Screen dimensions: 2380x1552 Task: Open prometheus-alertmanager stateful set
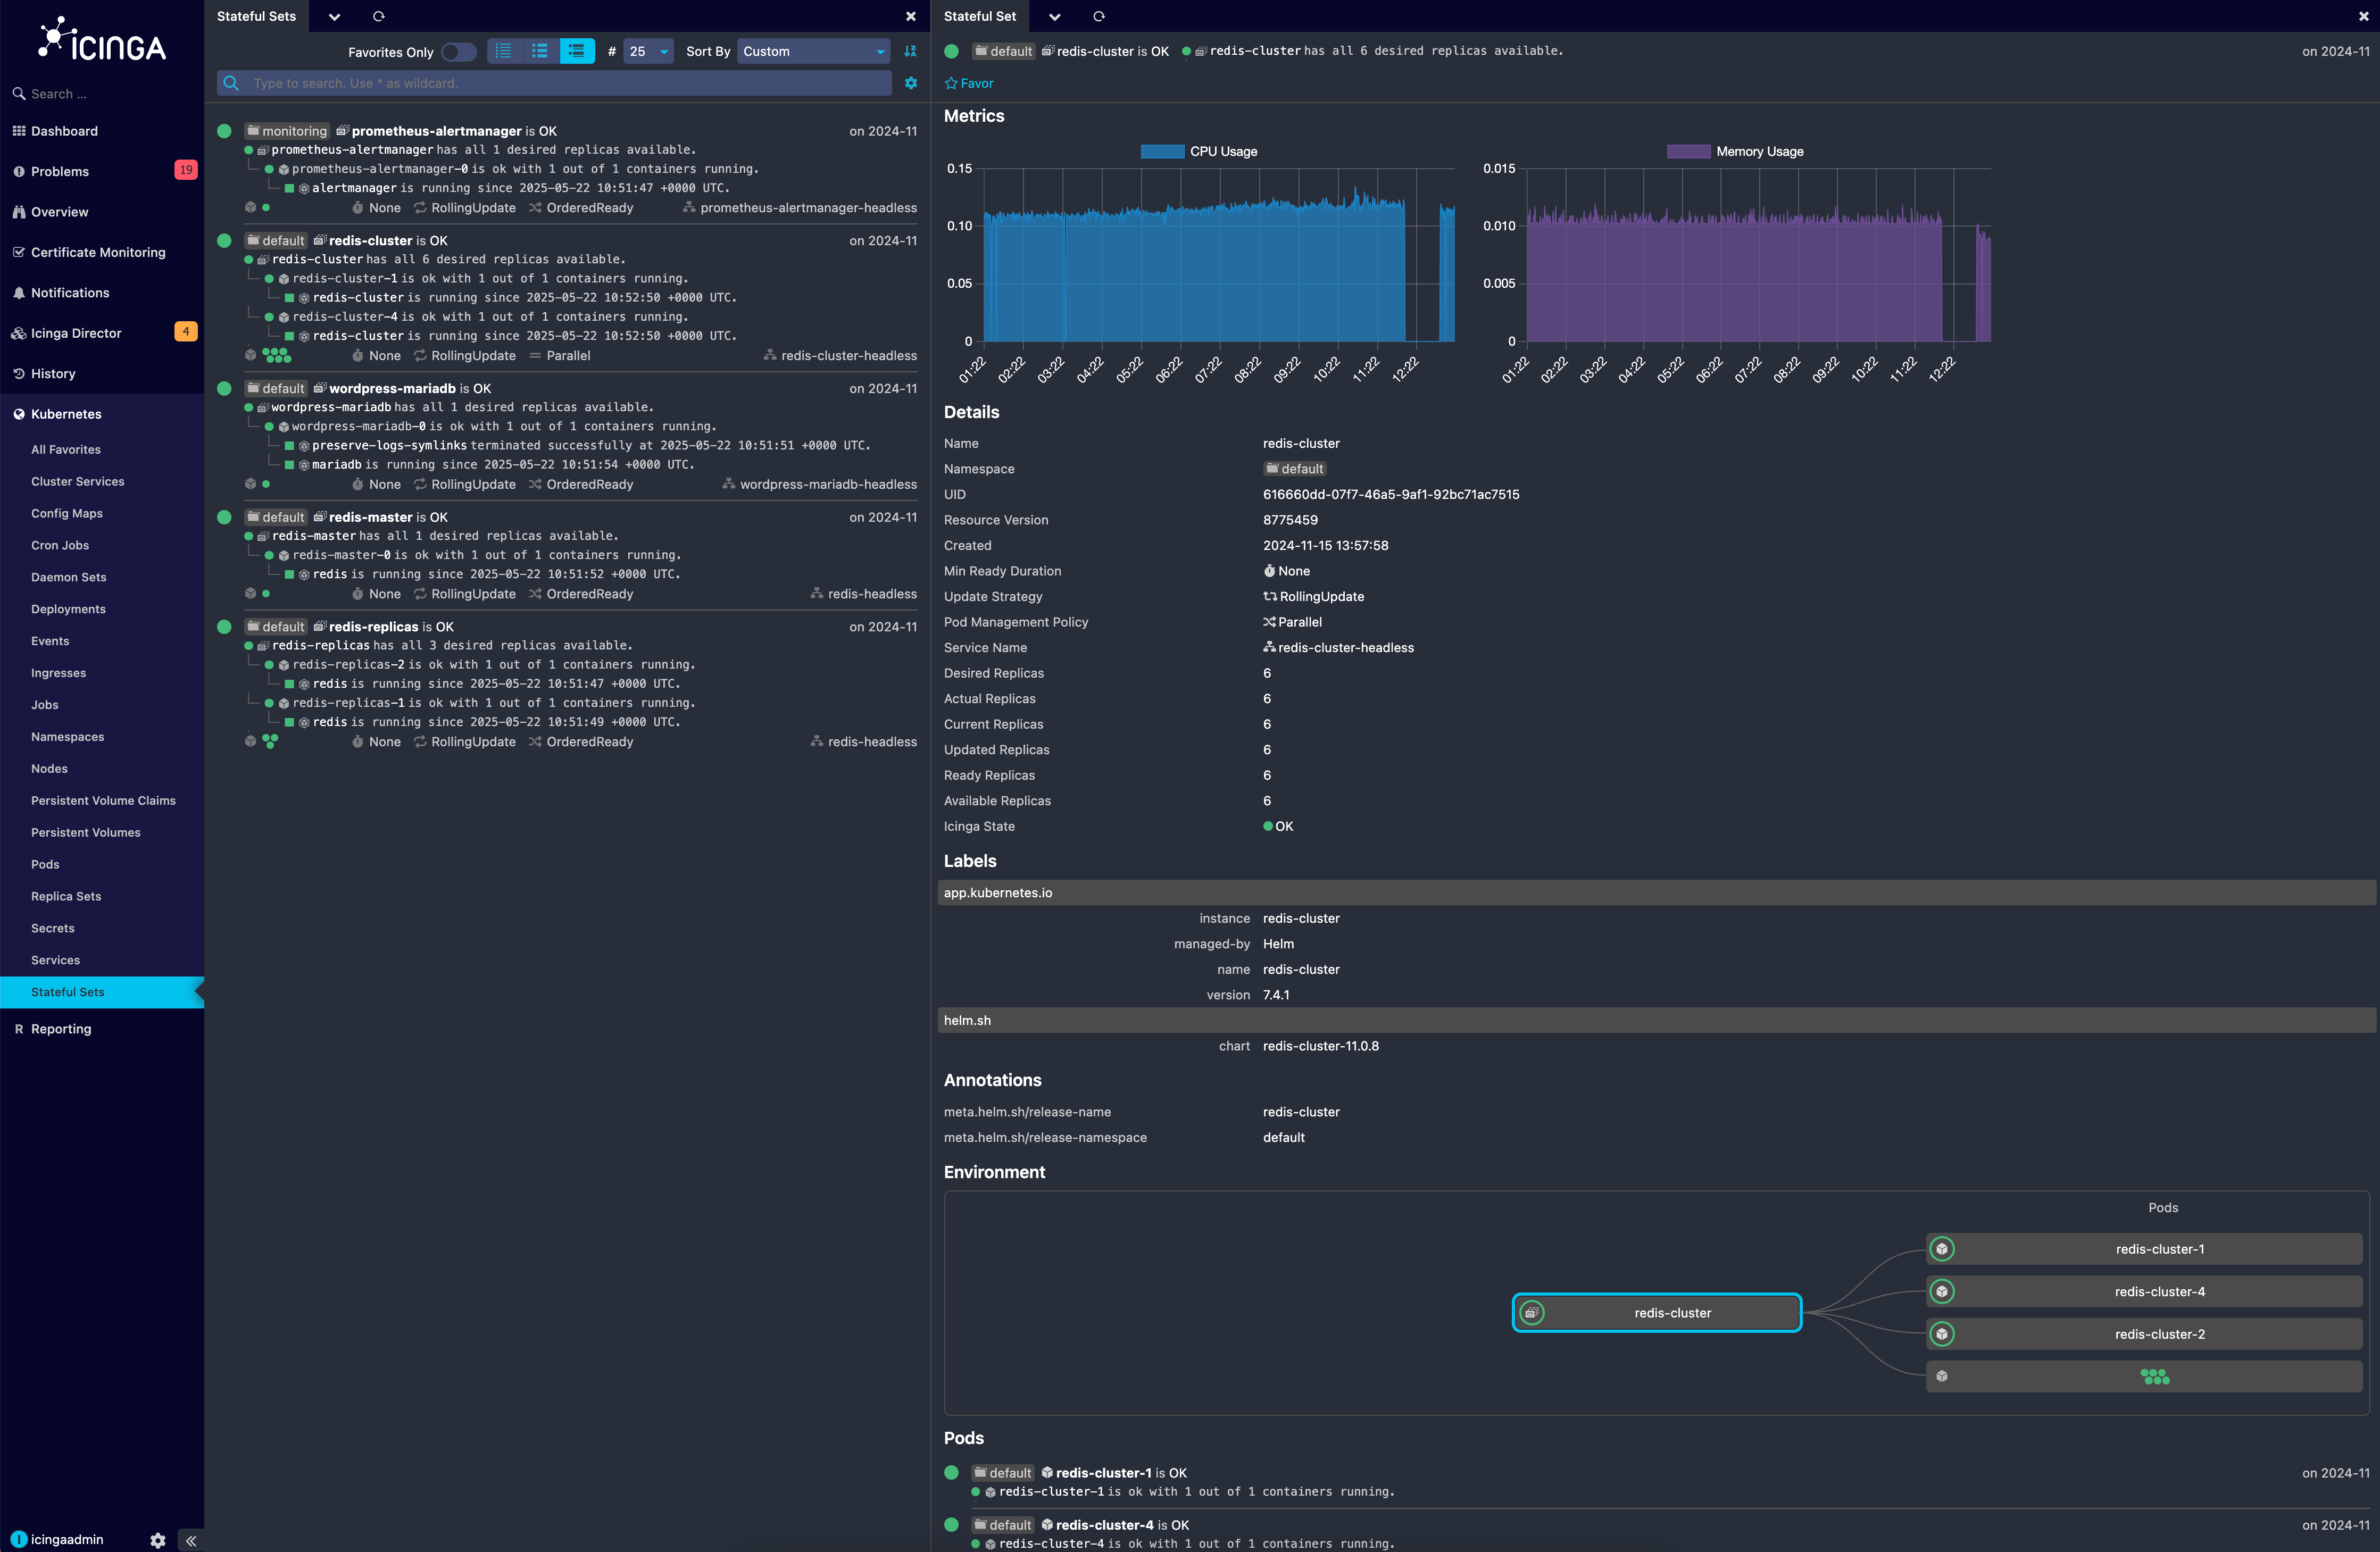[436, 131]
